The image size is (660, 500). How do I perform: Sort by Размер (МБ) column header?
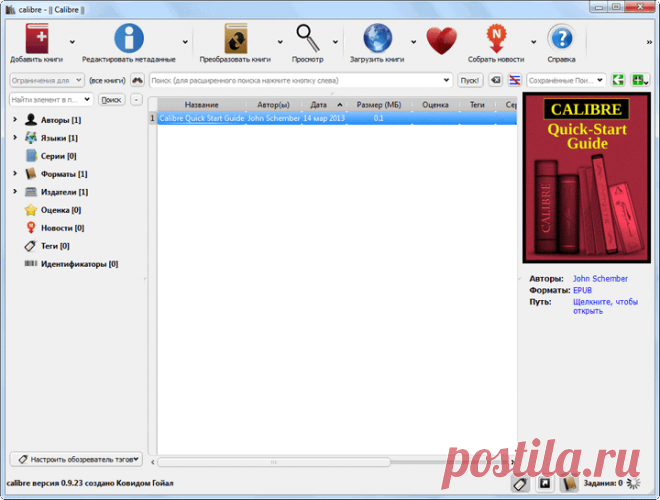click(379, 104)
